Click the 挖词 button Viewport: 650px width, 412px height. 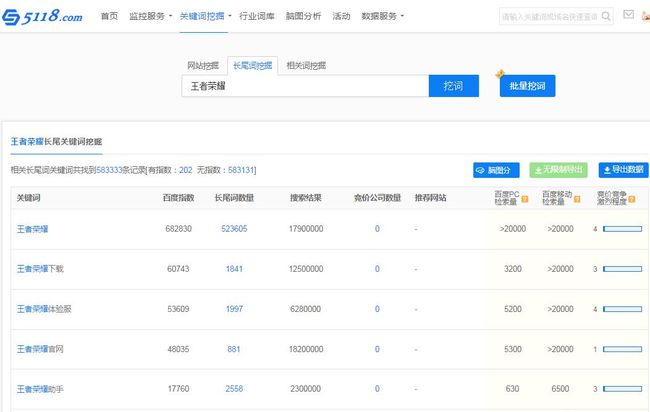pyautogui.click(x=454, y=86)
